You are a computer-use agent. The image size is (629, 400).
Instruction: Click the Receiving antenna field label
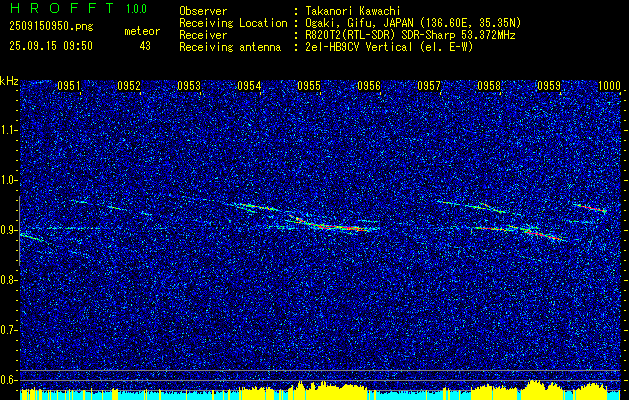[230, 47]
